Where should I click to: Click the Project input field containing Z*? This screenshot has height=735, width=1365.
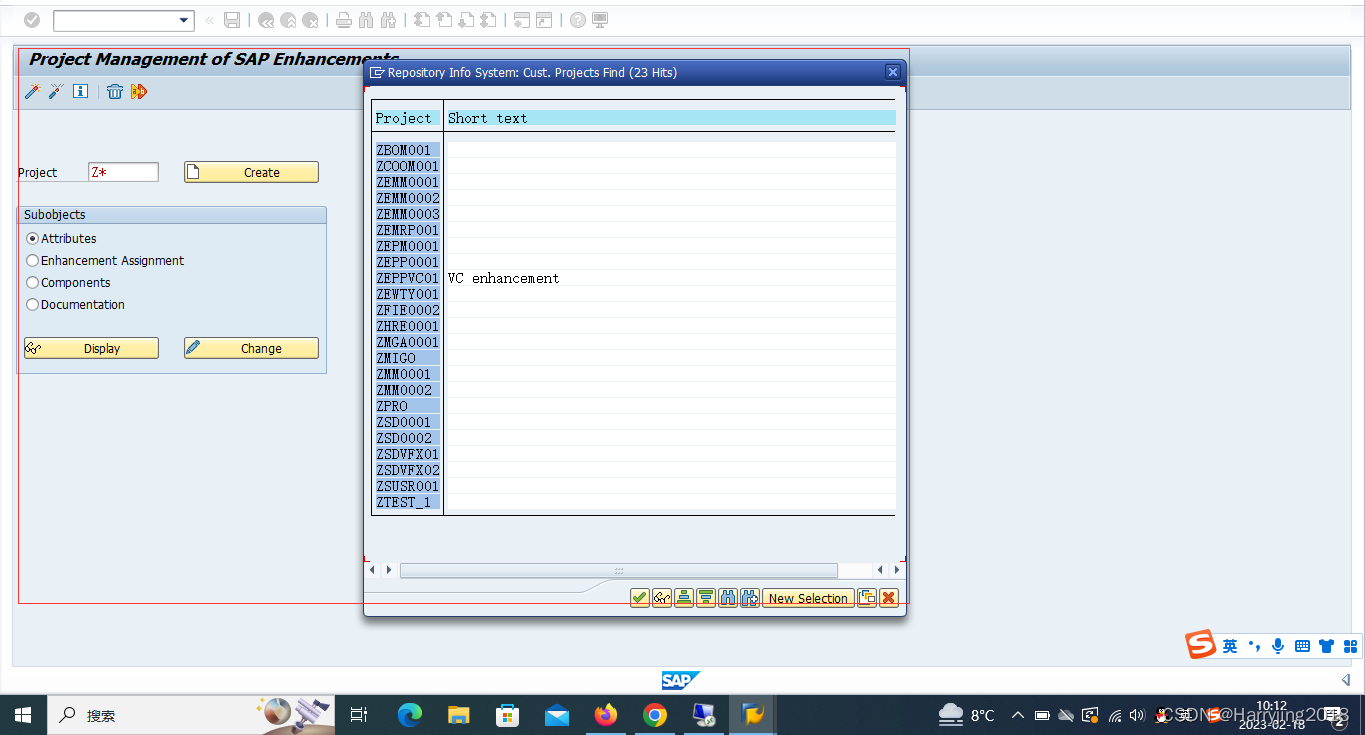point(123,172)
